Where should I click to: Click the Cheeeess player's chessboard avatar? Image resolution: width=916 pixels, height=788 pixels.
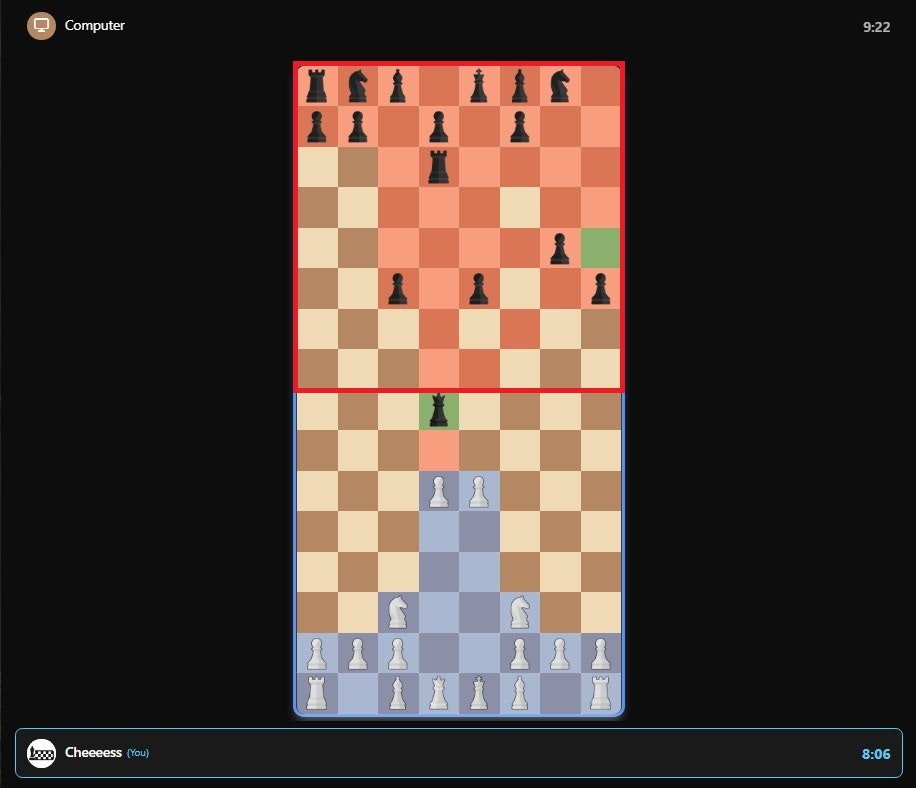(40, 753)
